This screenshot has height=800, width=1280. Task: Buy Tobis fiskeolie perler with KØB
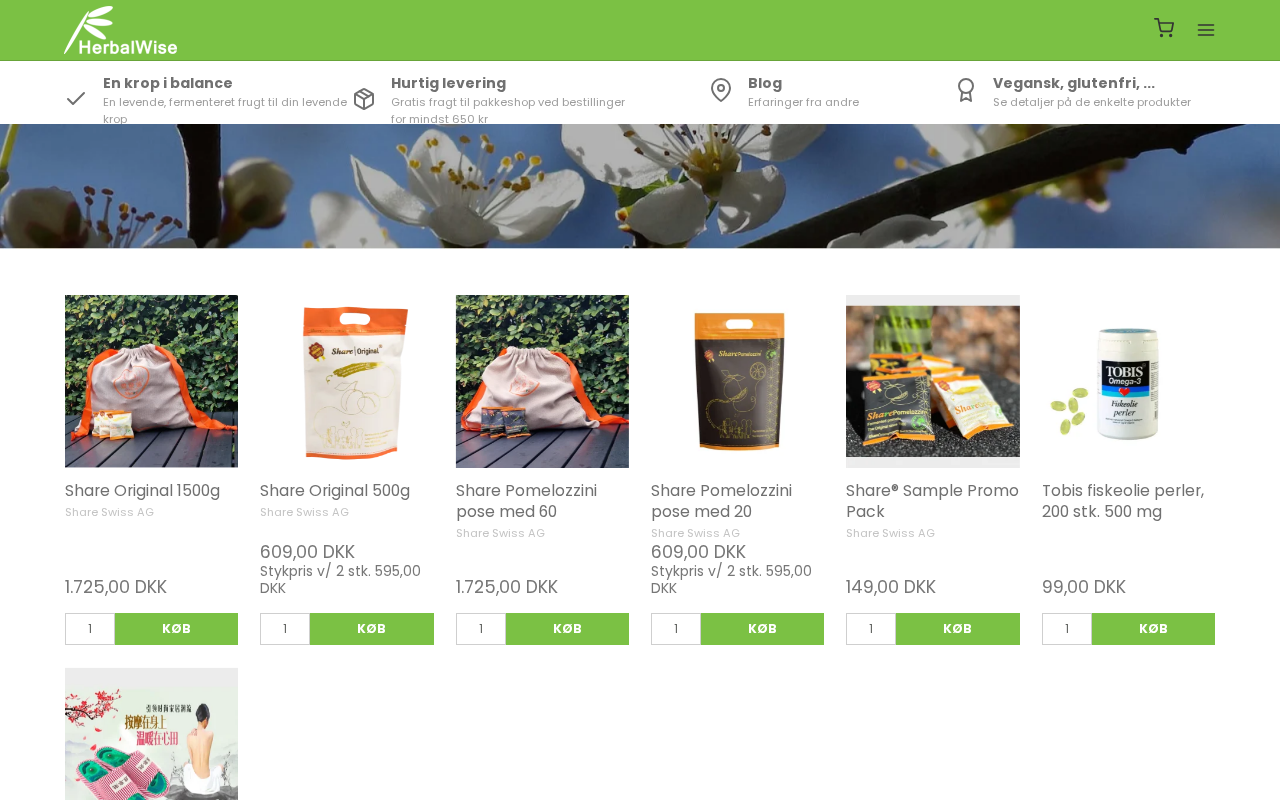[x=1153, y=629]
